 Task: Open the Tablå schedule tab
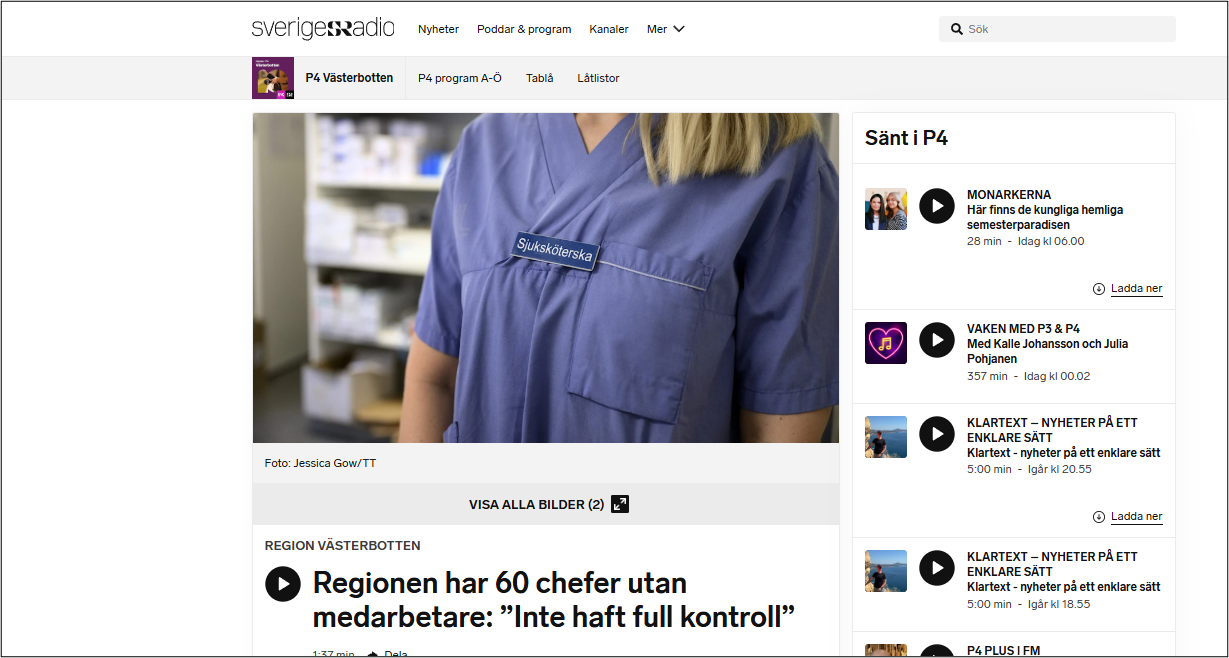pos(540,78)
